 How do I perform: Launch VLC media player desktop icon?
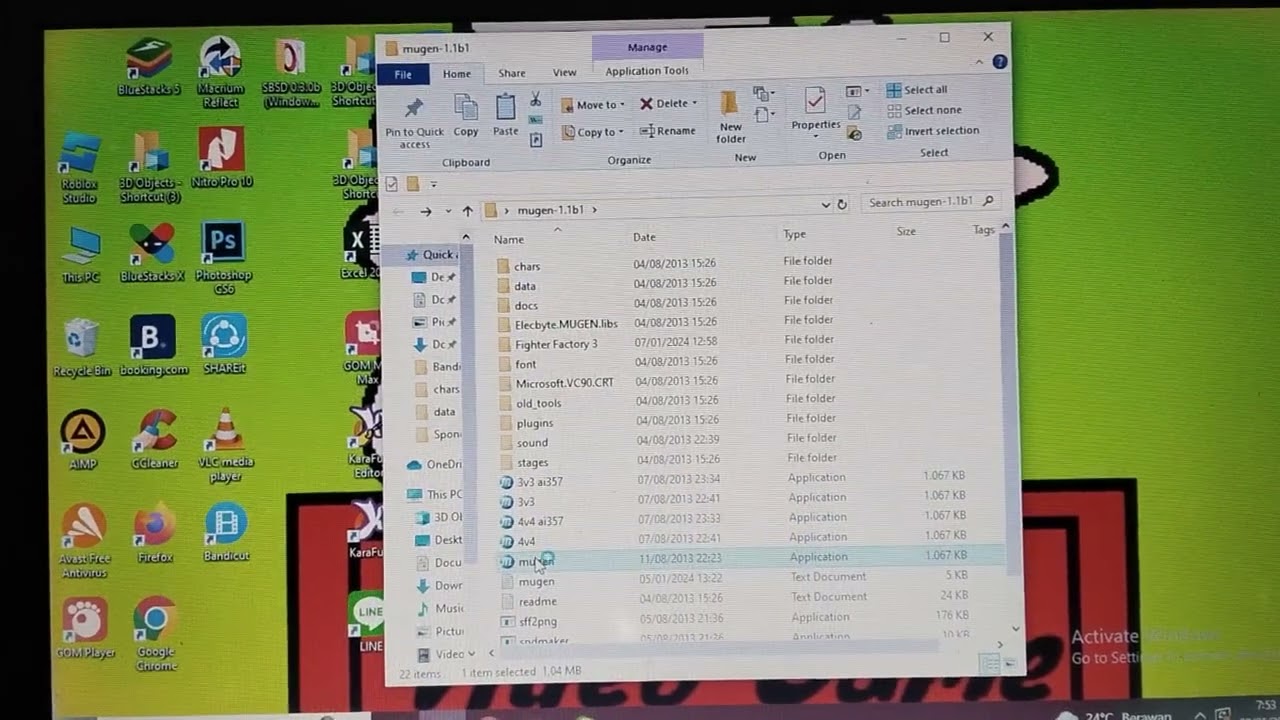(x=225, y=445)
